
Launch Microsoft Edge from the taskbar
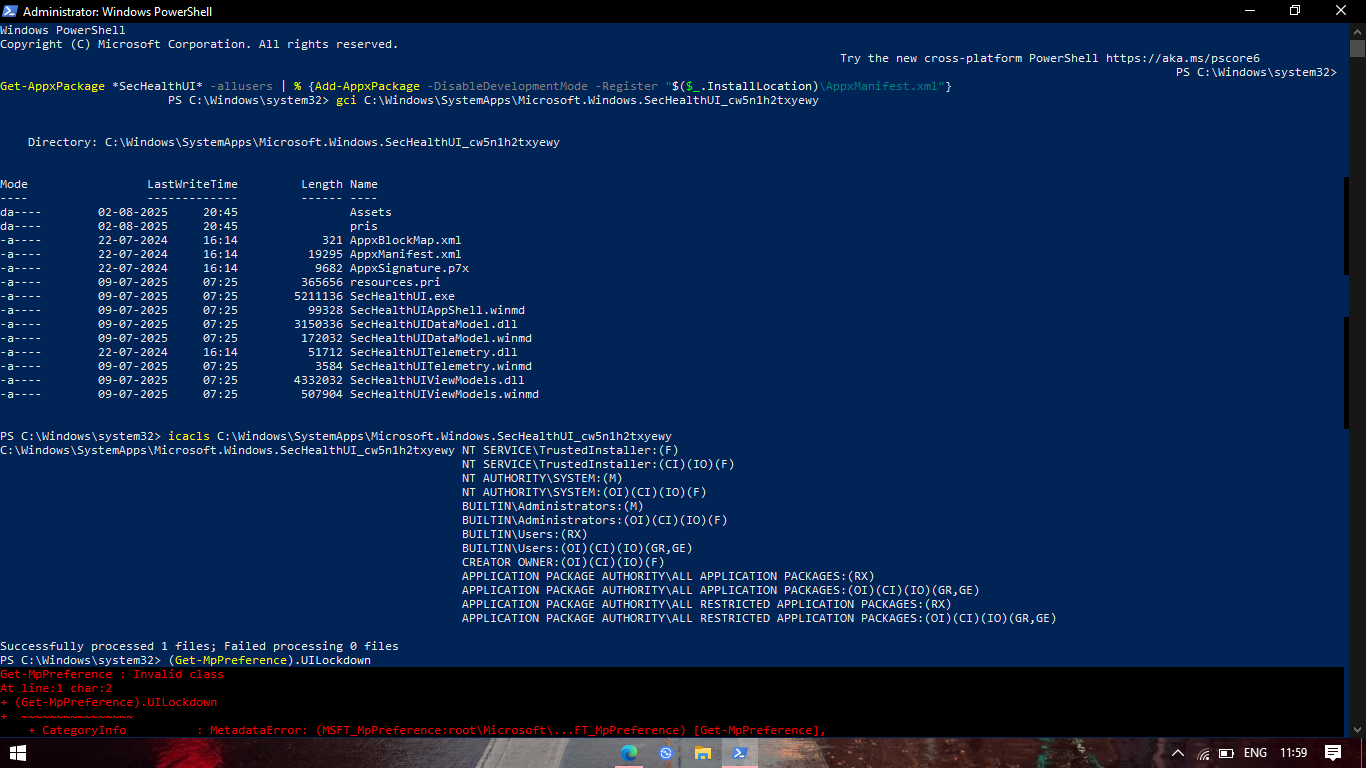coord(629,753)
